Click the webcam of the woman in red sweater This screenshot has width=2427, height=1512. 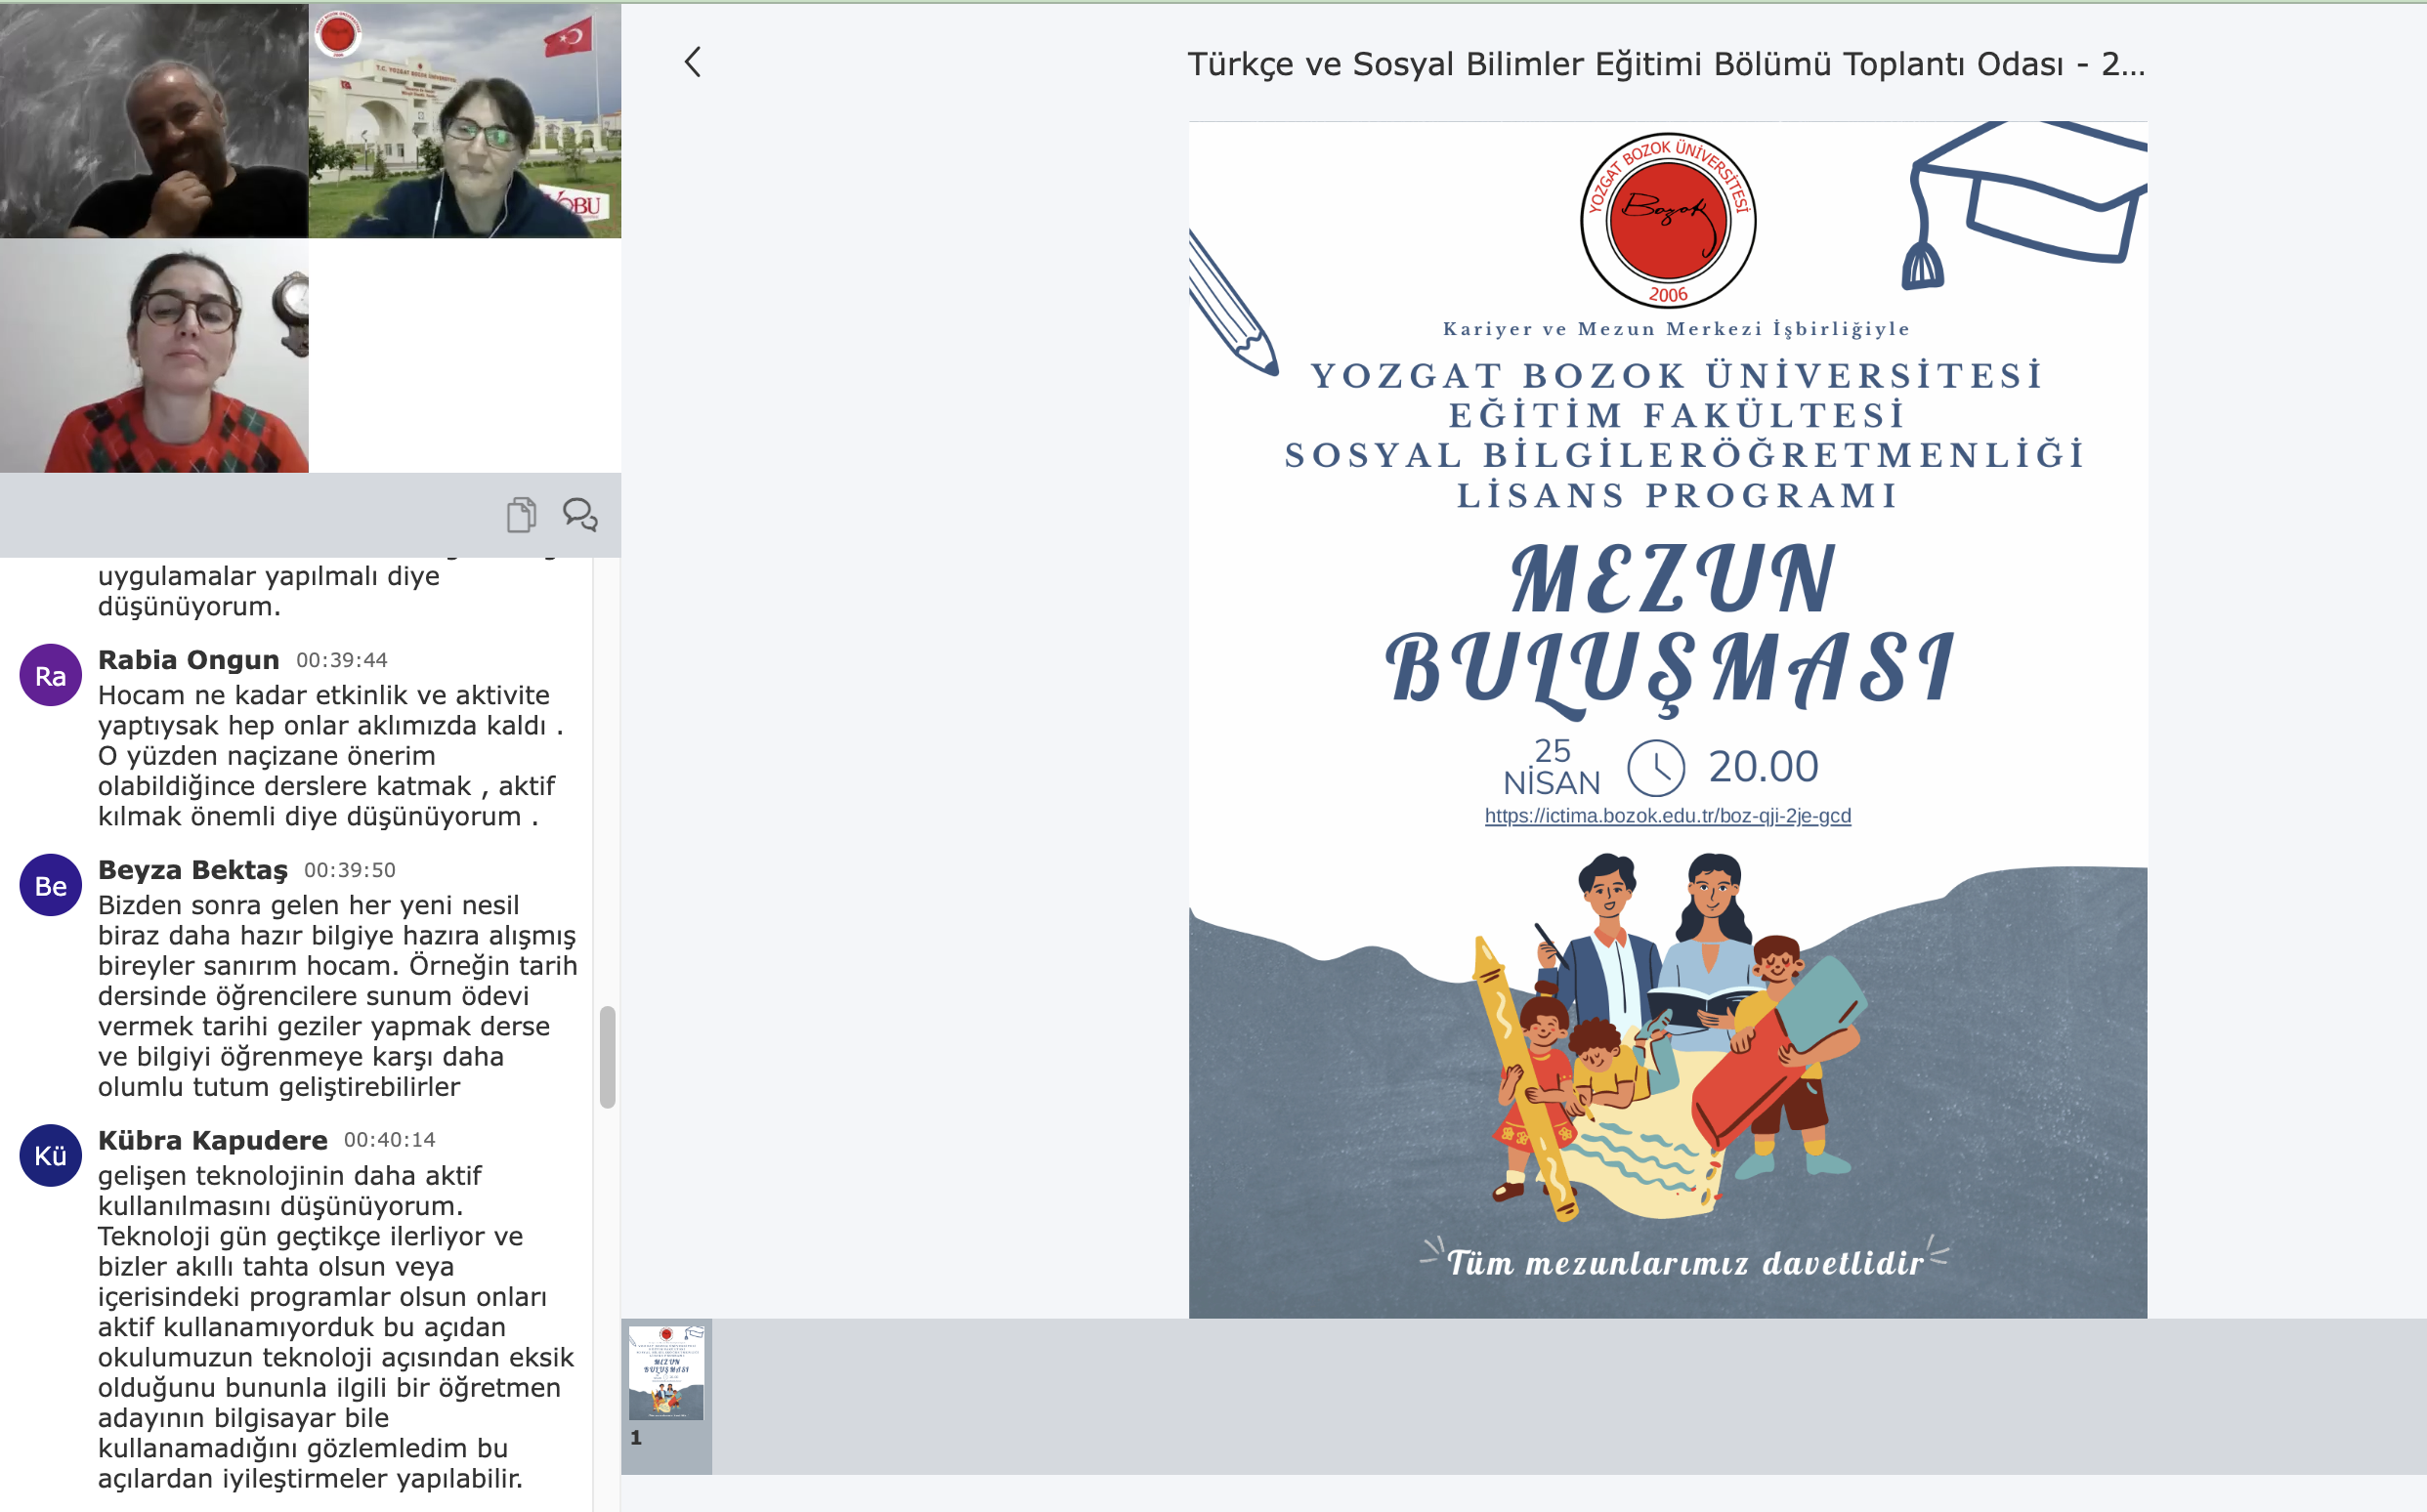point(154,355)
